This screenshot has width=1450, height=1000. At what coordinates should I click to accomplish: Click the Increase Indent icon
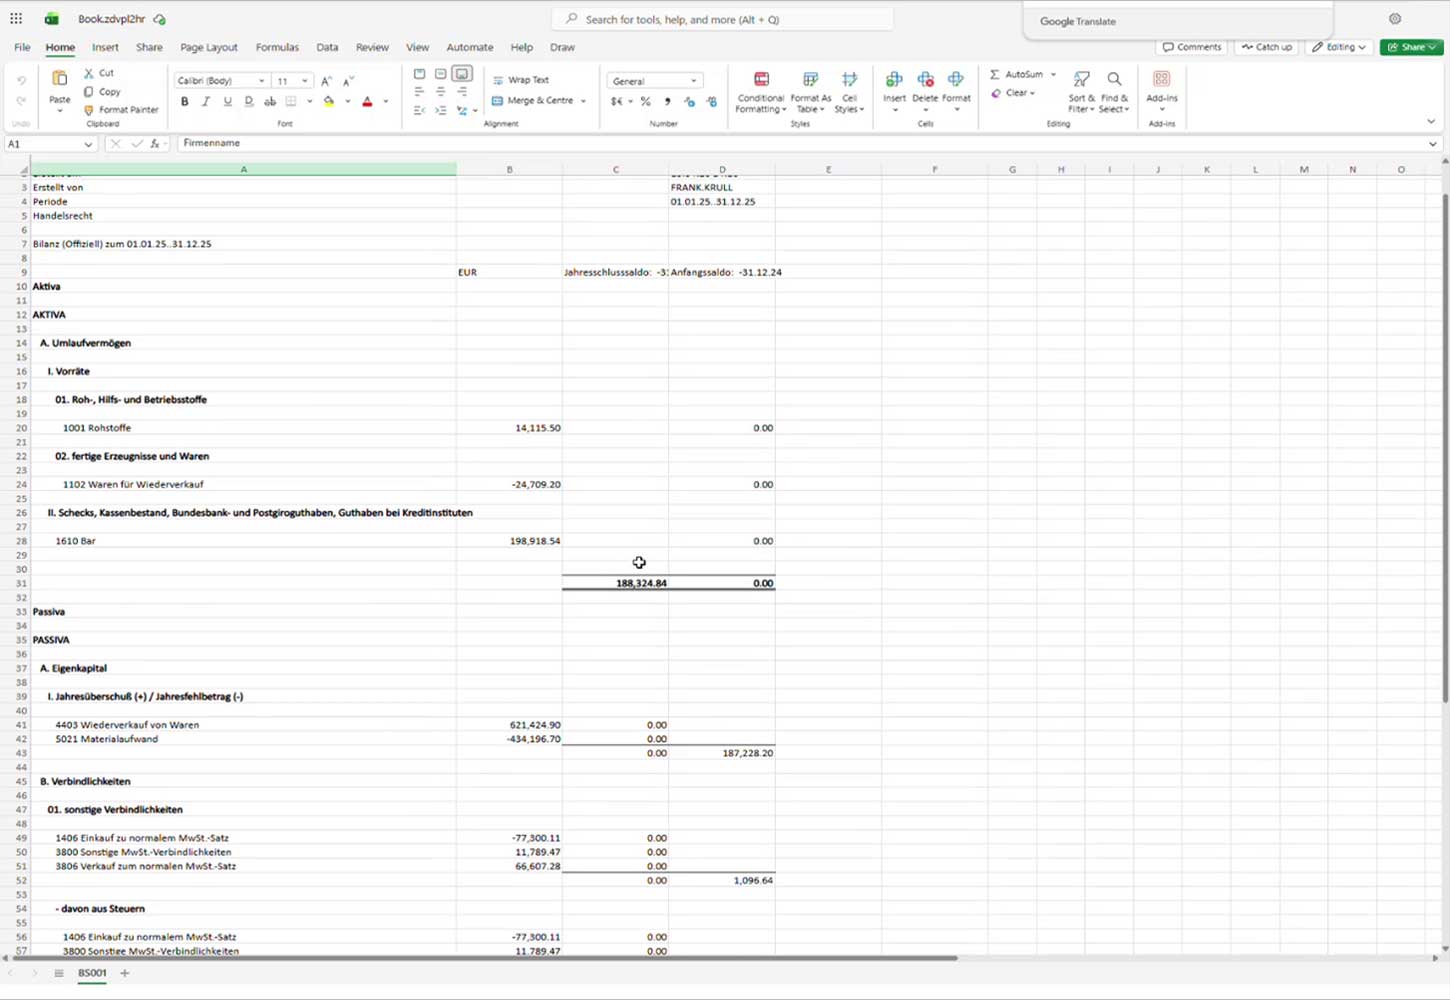[440, 110]
